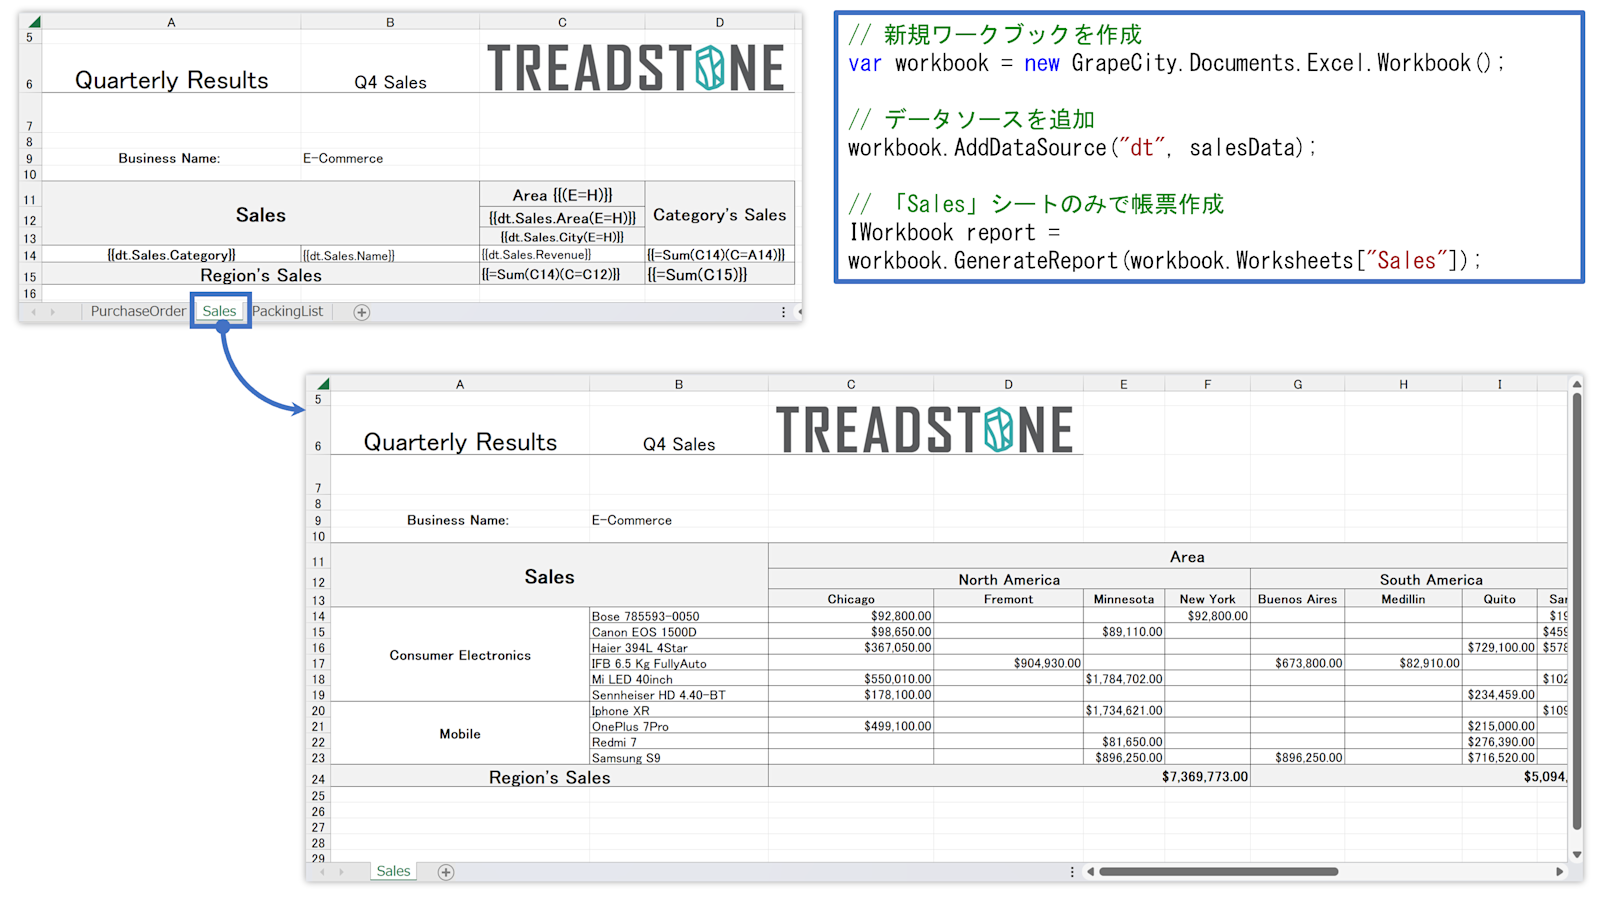Image resolution: width=1600 pixels, height=901 pixels.
Task: Click the TREADSTONE logo in bottom spreadsheet
Action: [x=925, y=430]
